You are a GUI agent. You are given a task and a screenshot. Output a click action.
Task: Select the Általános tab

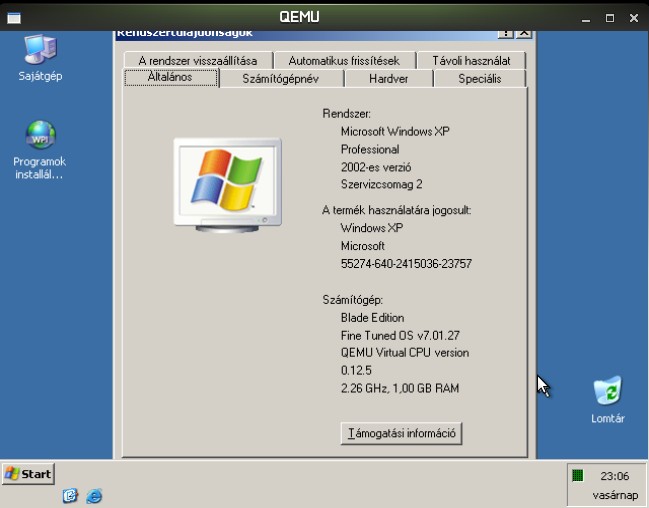click(x=171, y=77)
